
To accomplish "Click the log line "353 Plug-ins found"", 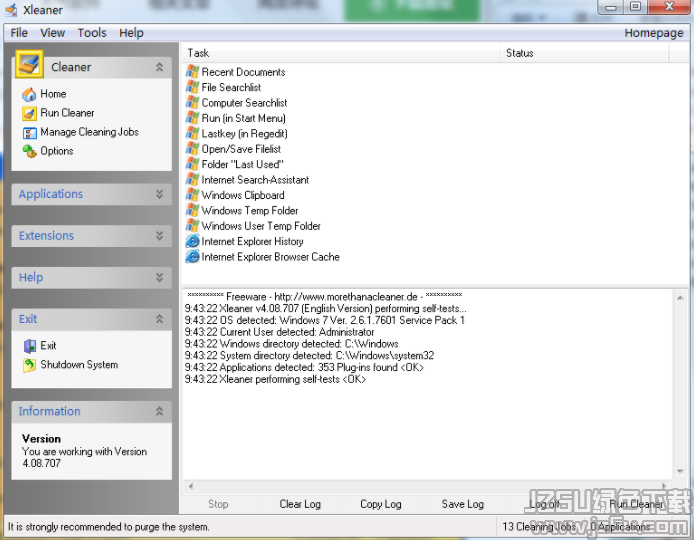I will pyautogui.click(x=304, y=367).
